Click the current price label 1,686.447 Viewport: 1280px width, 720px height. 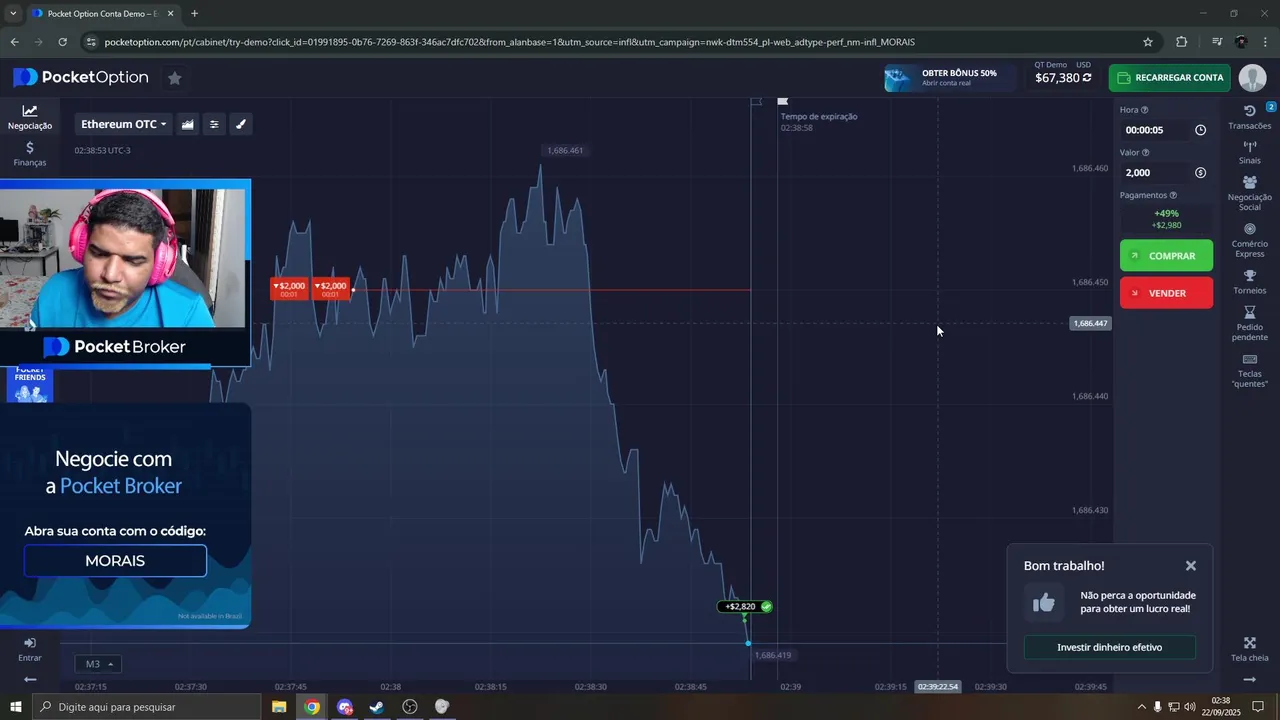(1090, 324)
